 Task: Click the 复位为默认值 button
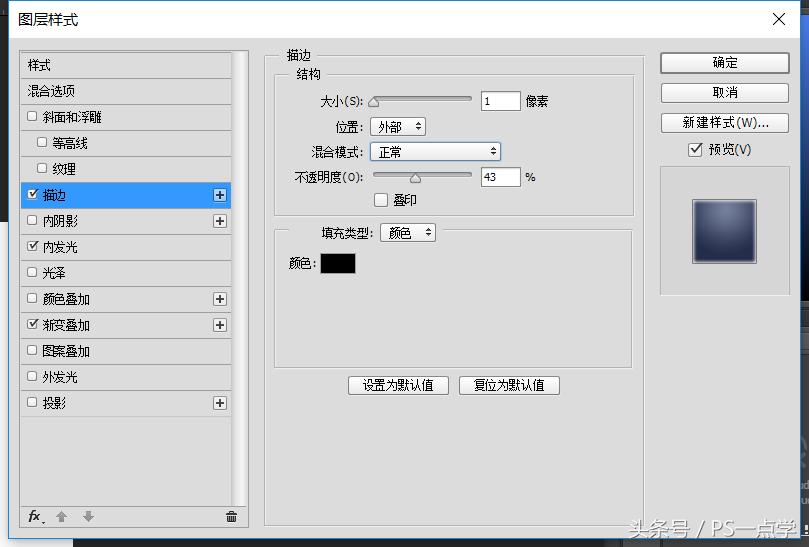[509, 385]
